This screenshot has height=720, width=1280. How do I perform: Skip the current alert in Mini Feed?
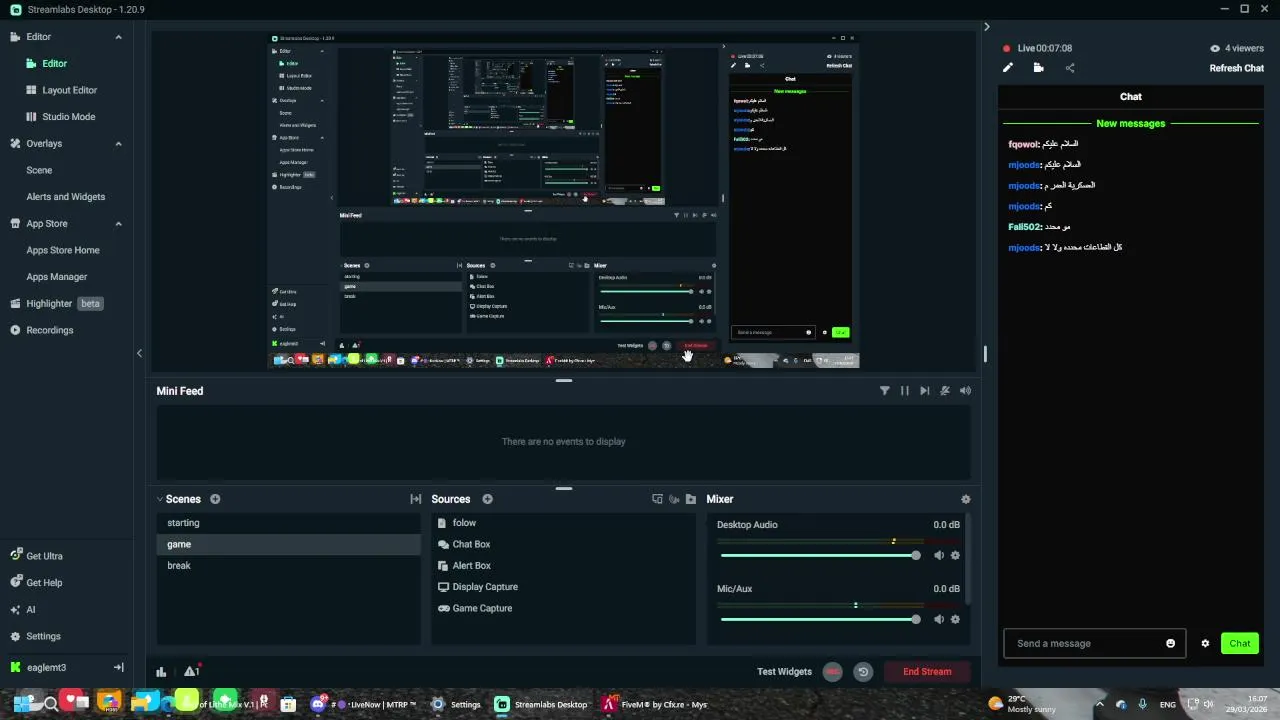pos(925,391)
